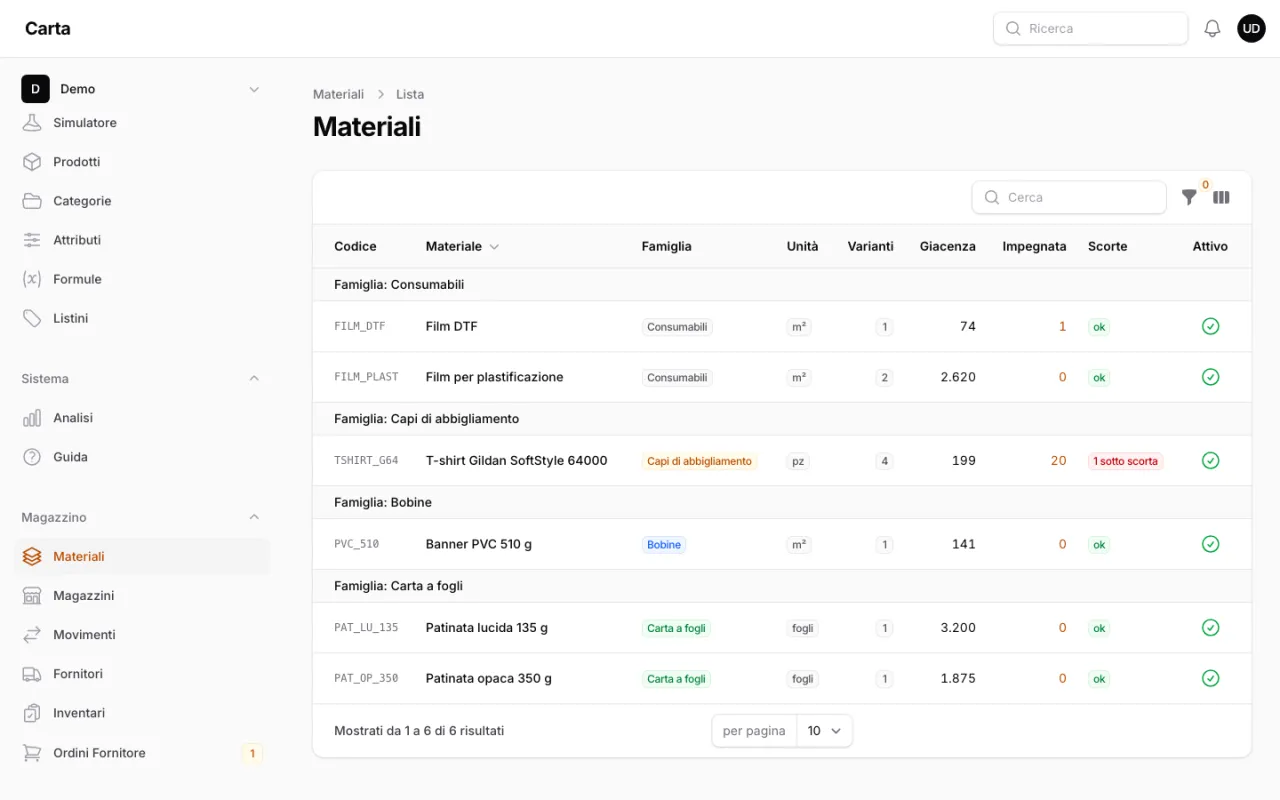Open the Film DTF material
Viewport: 1280px width, 800px height.
(x=452, y=326)
